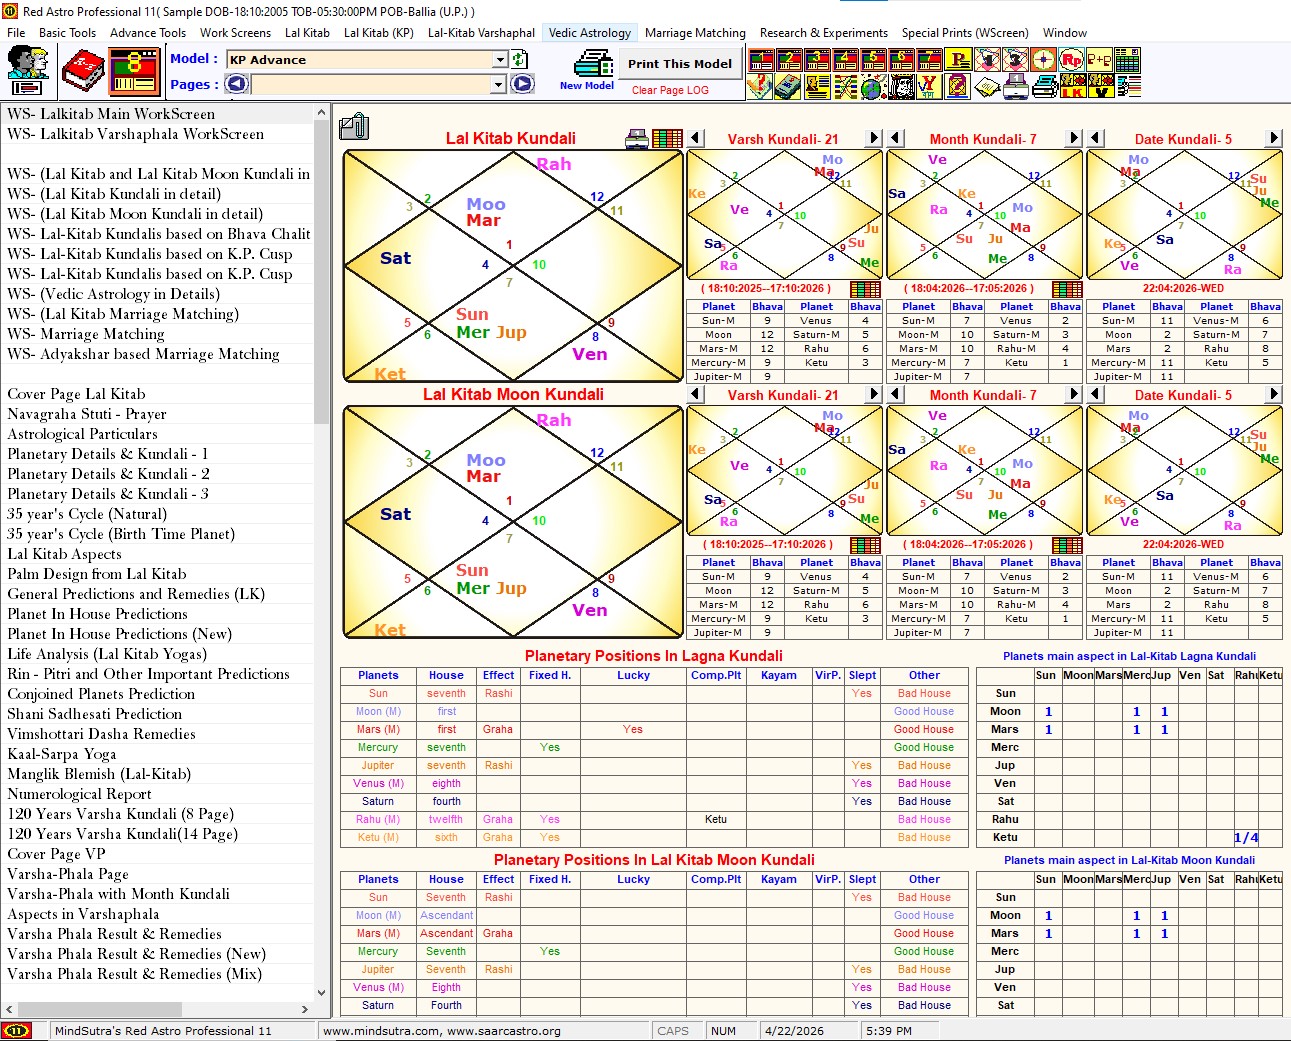Open work screen 5 icon
This screenshot has width=1291, height=1041.
pos(873,60)
